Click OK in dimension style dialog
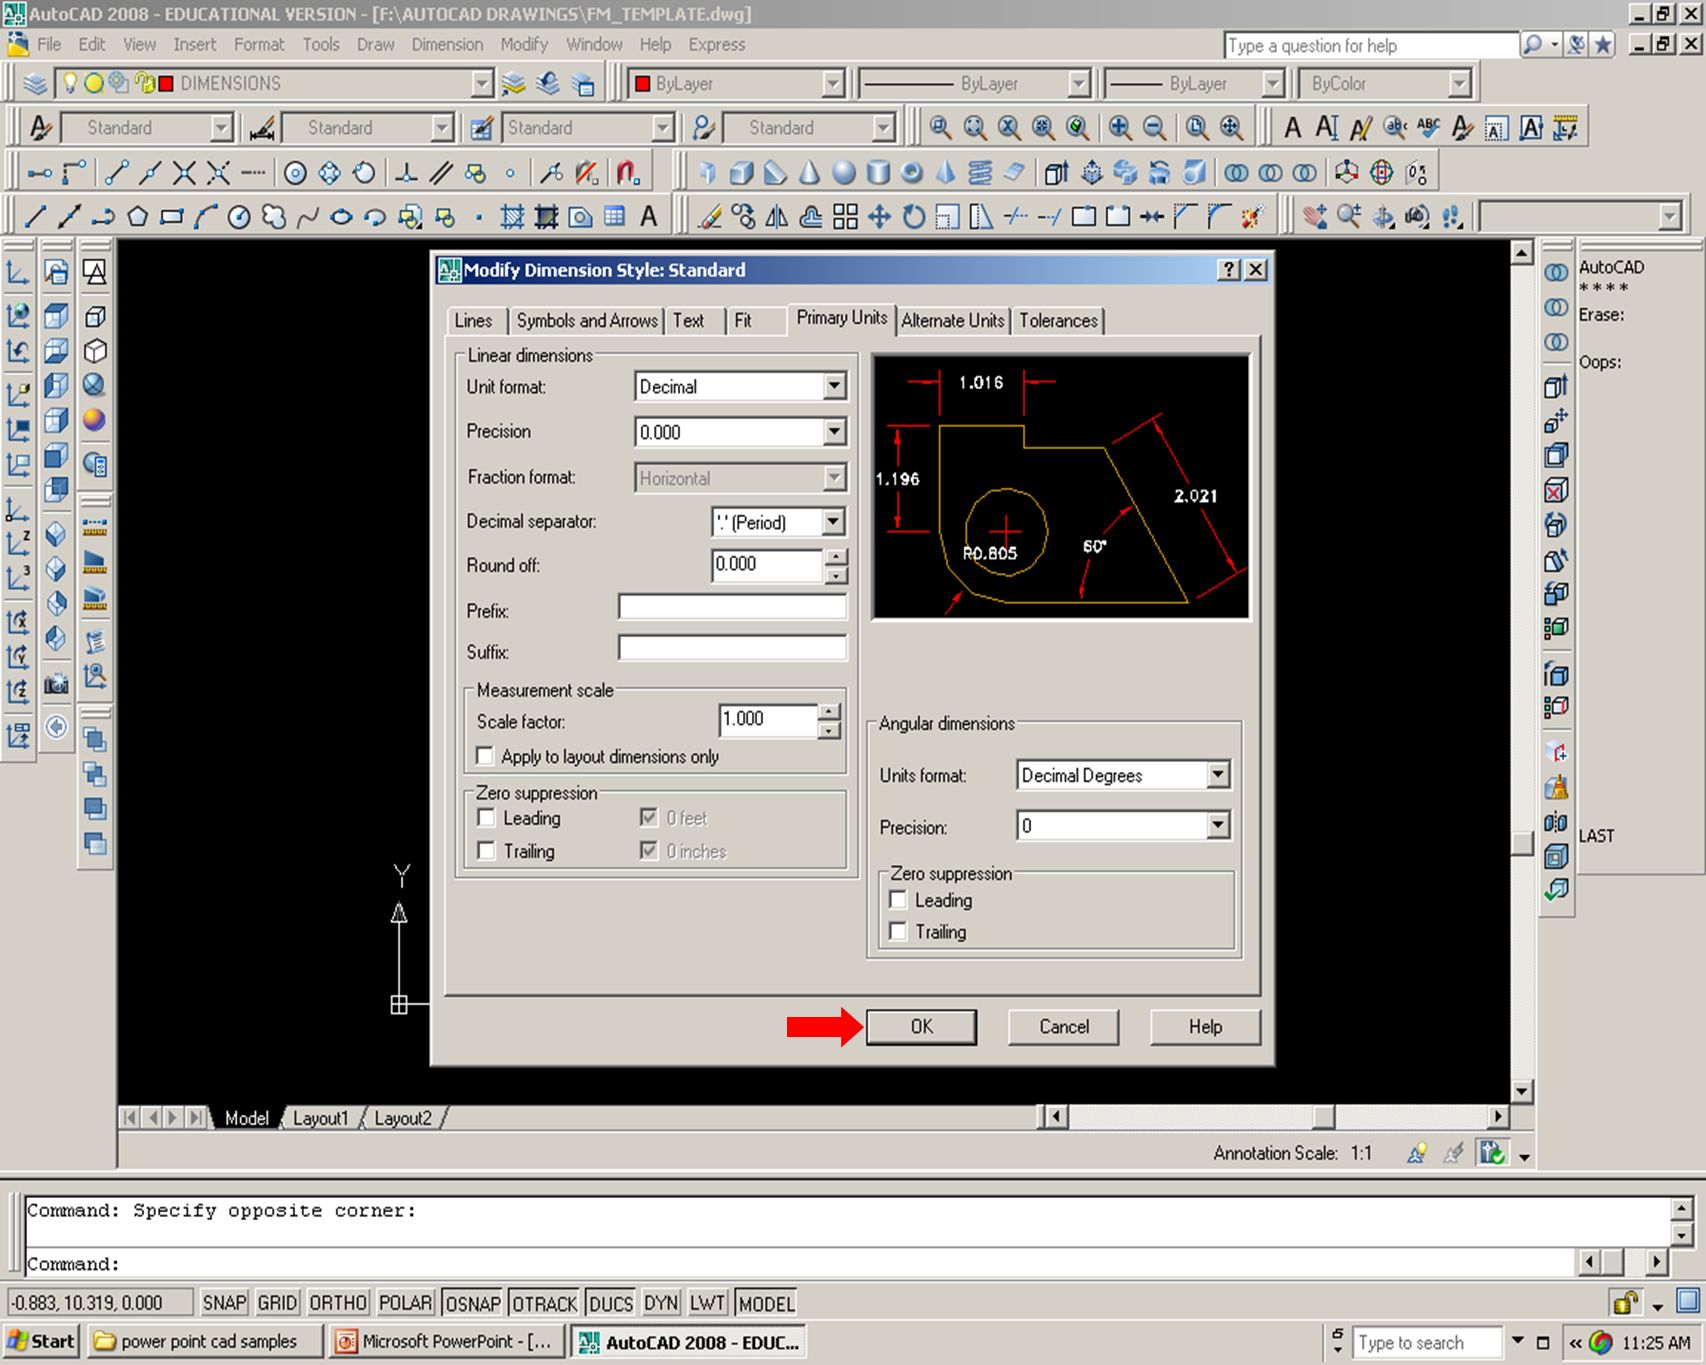Image resolution: width=1706 pixels, height=1365 pixels. tap(921, 1027)
